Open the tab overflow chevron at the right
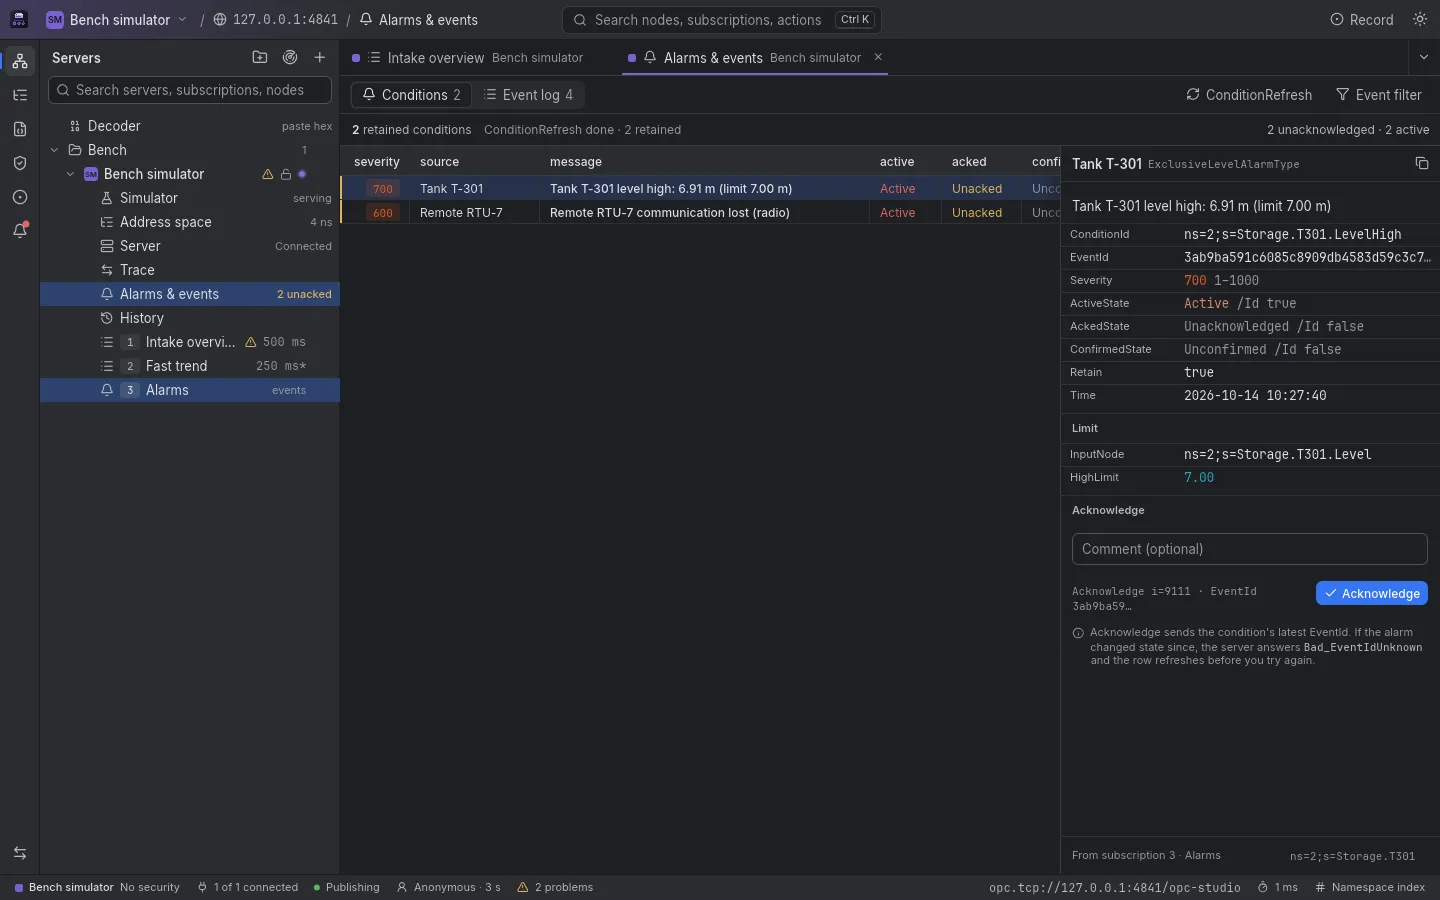 coord(1424,58)
